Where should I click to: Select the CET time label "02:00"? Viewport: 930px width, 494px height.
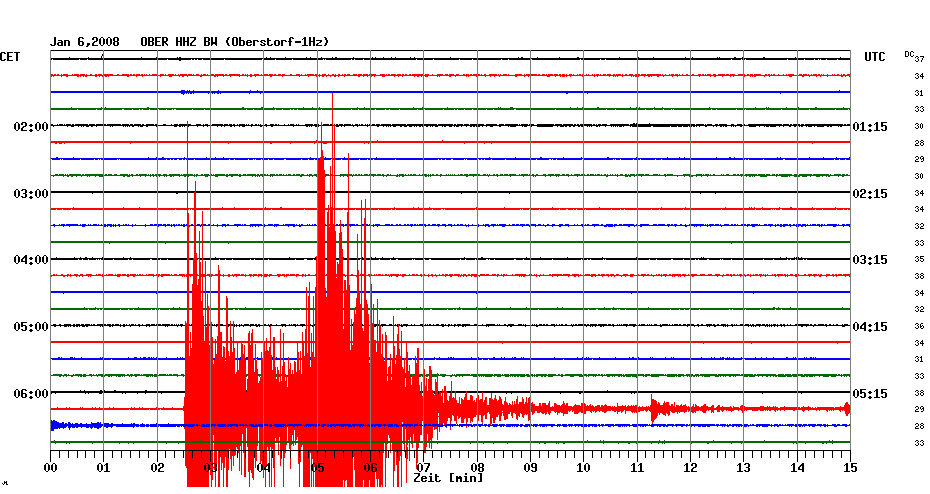(31, 127)
